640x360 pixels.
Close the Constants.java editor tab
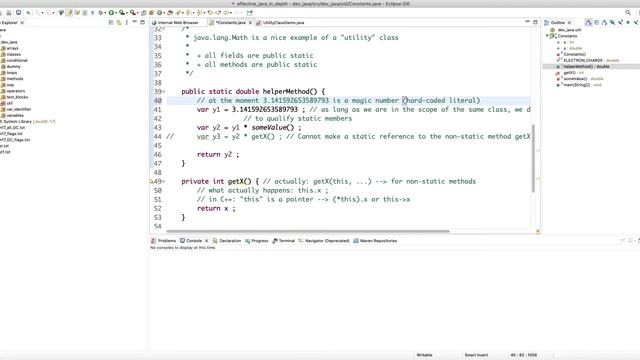[250, 22]
